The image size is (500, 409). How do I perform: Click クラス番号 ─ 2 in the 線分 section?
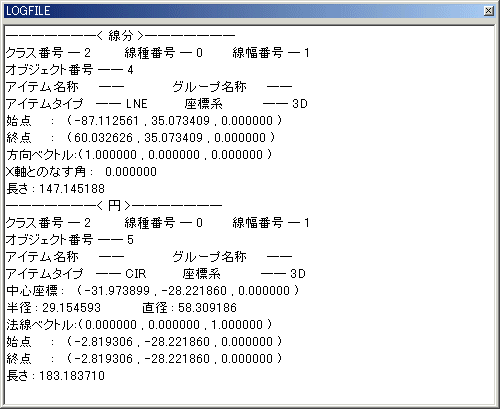[48, 53]
